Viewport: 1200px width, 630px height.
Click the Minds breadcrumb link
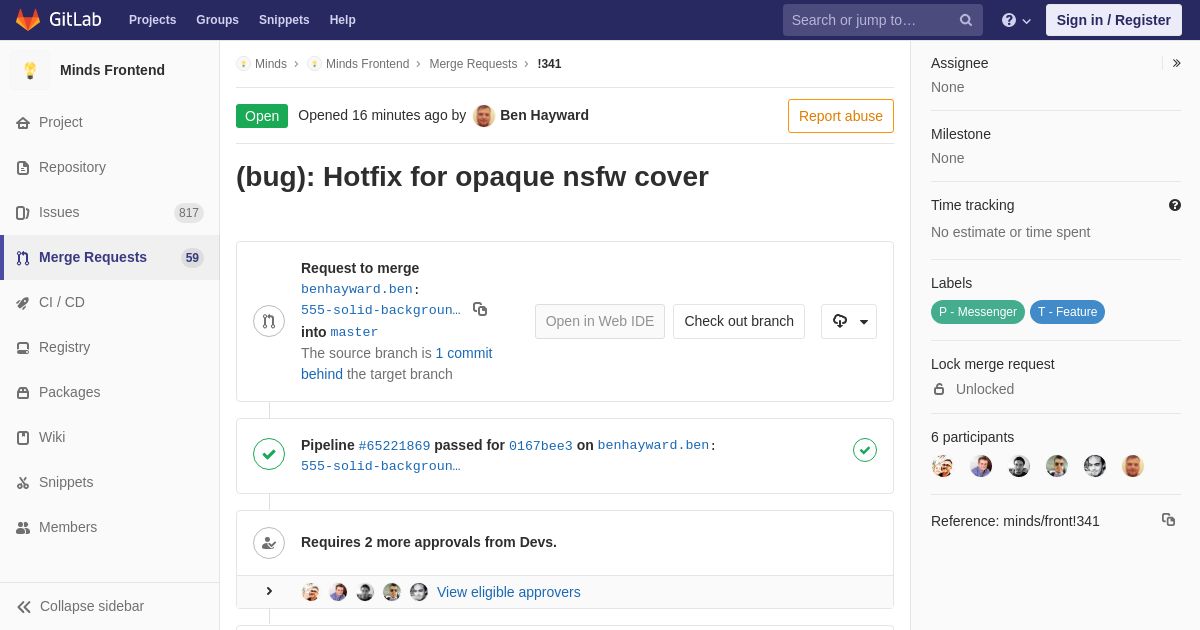click(271, 64)
